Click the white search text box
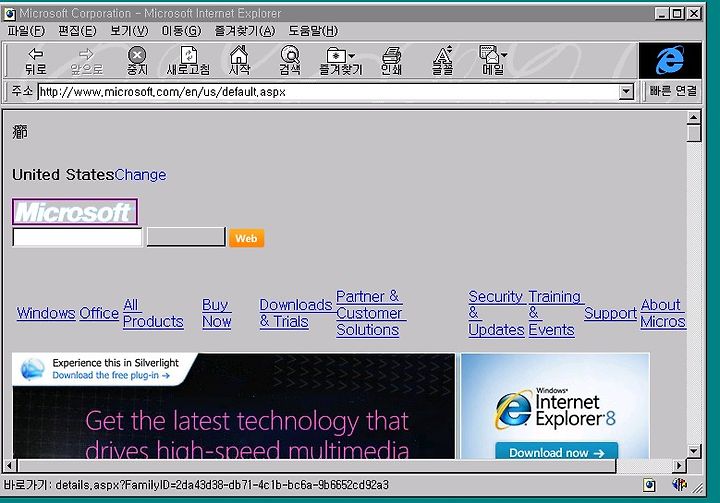 click(78, 237)
